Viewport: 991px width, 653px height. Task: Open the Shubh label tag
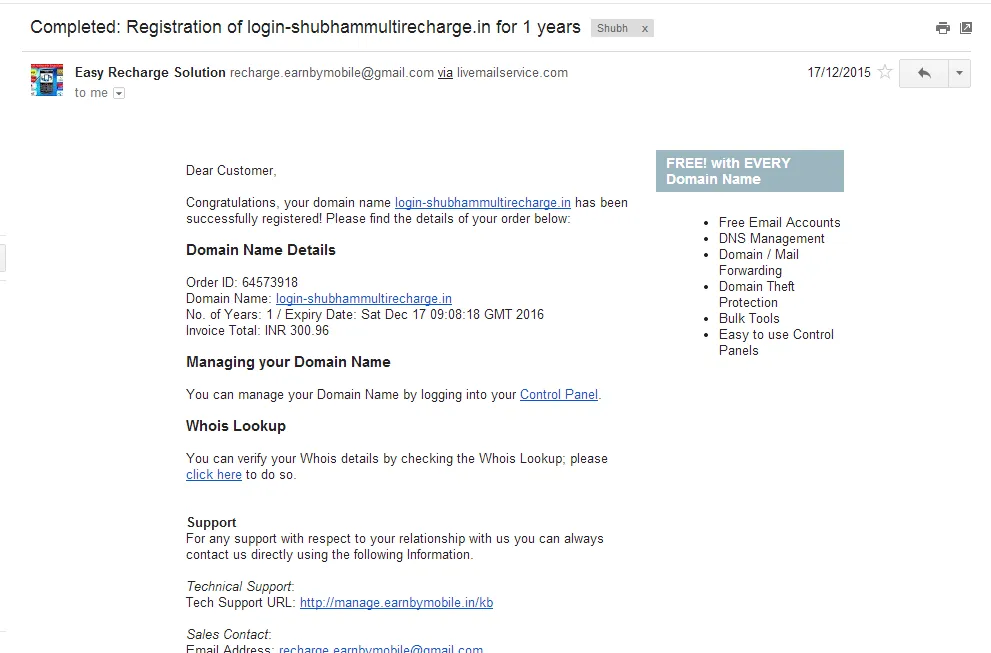pos(612,28)
